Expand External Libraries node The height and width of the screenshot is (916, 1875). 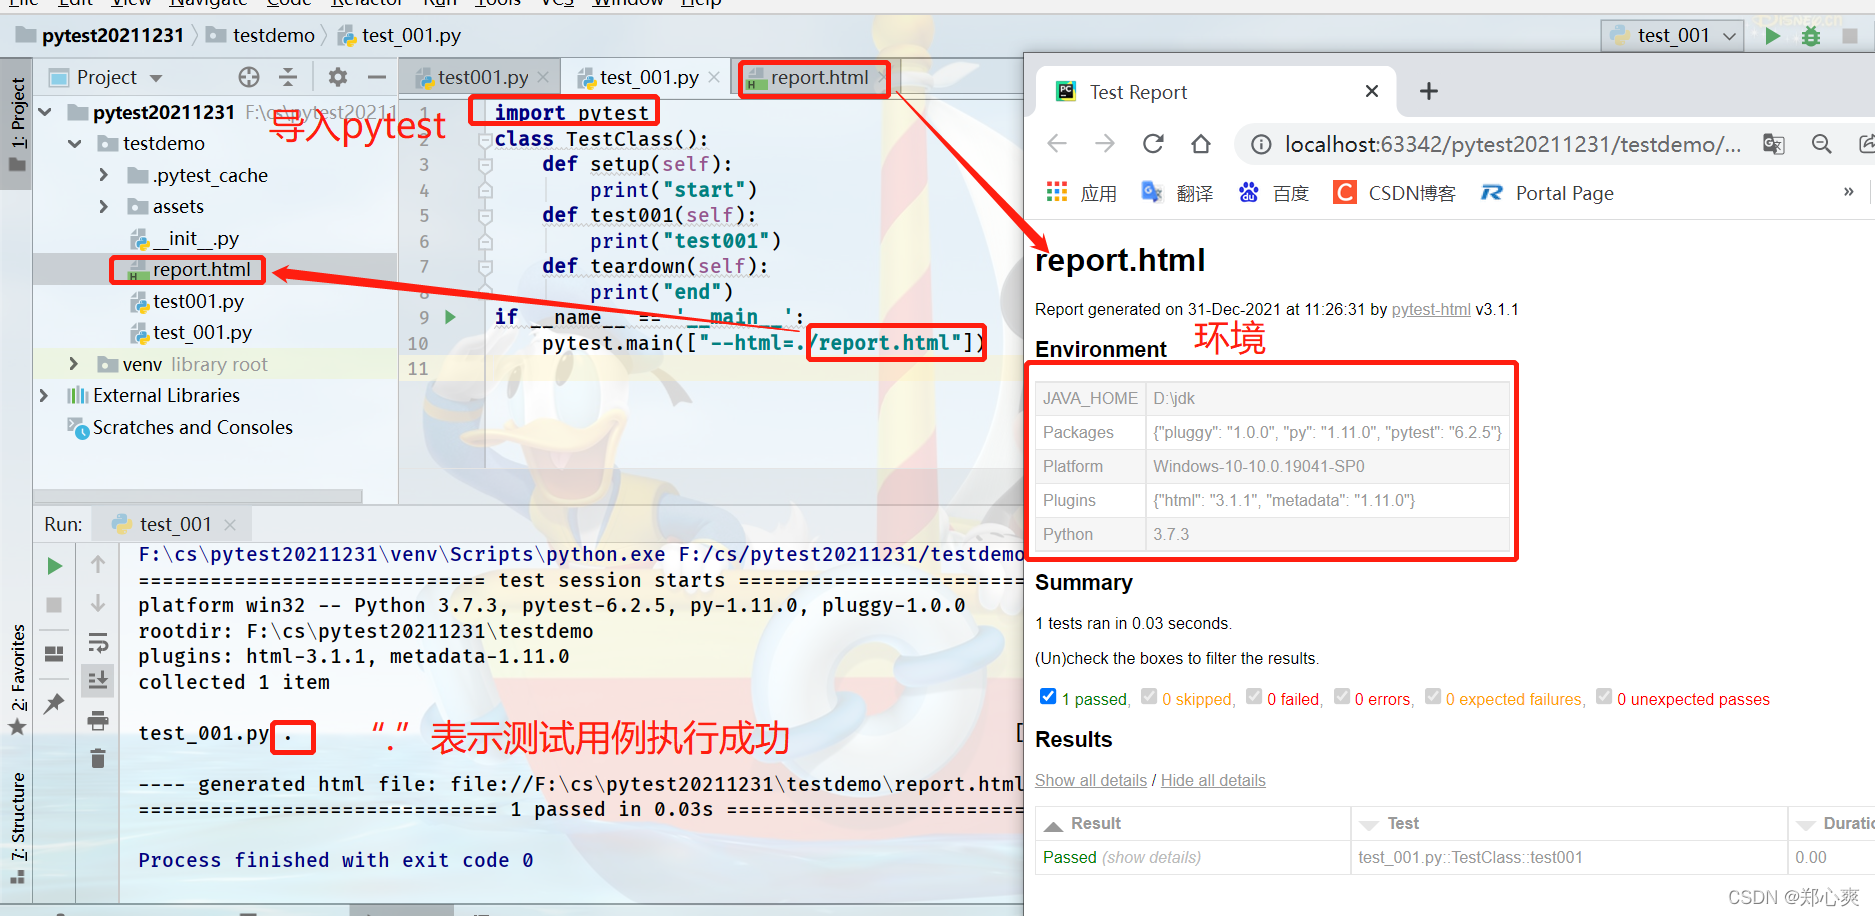pyautogui.click(x=44, y=395)
